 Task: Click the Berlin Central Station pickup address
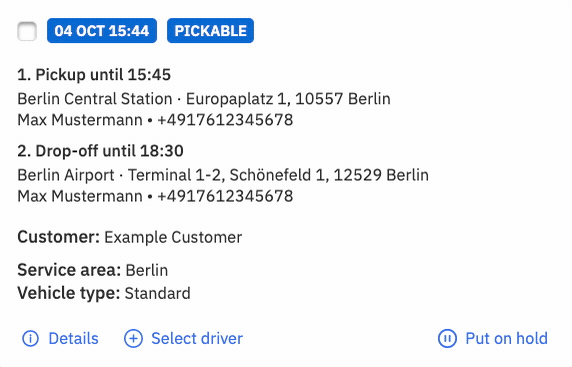point(204,99)
